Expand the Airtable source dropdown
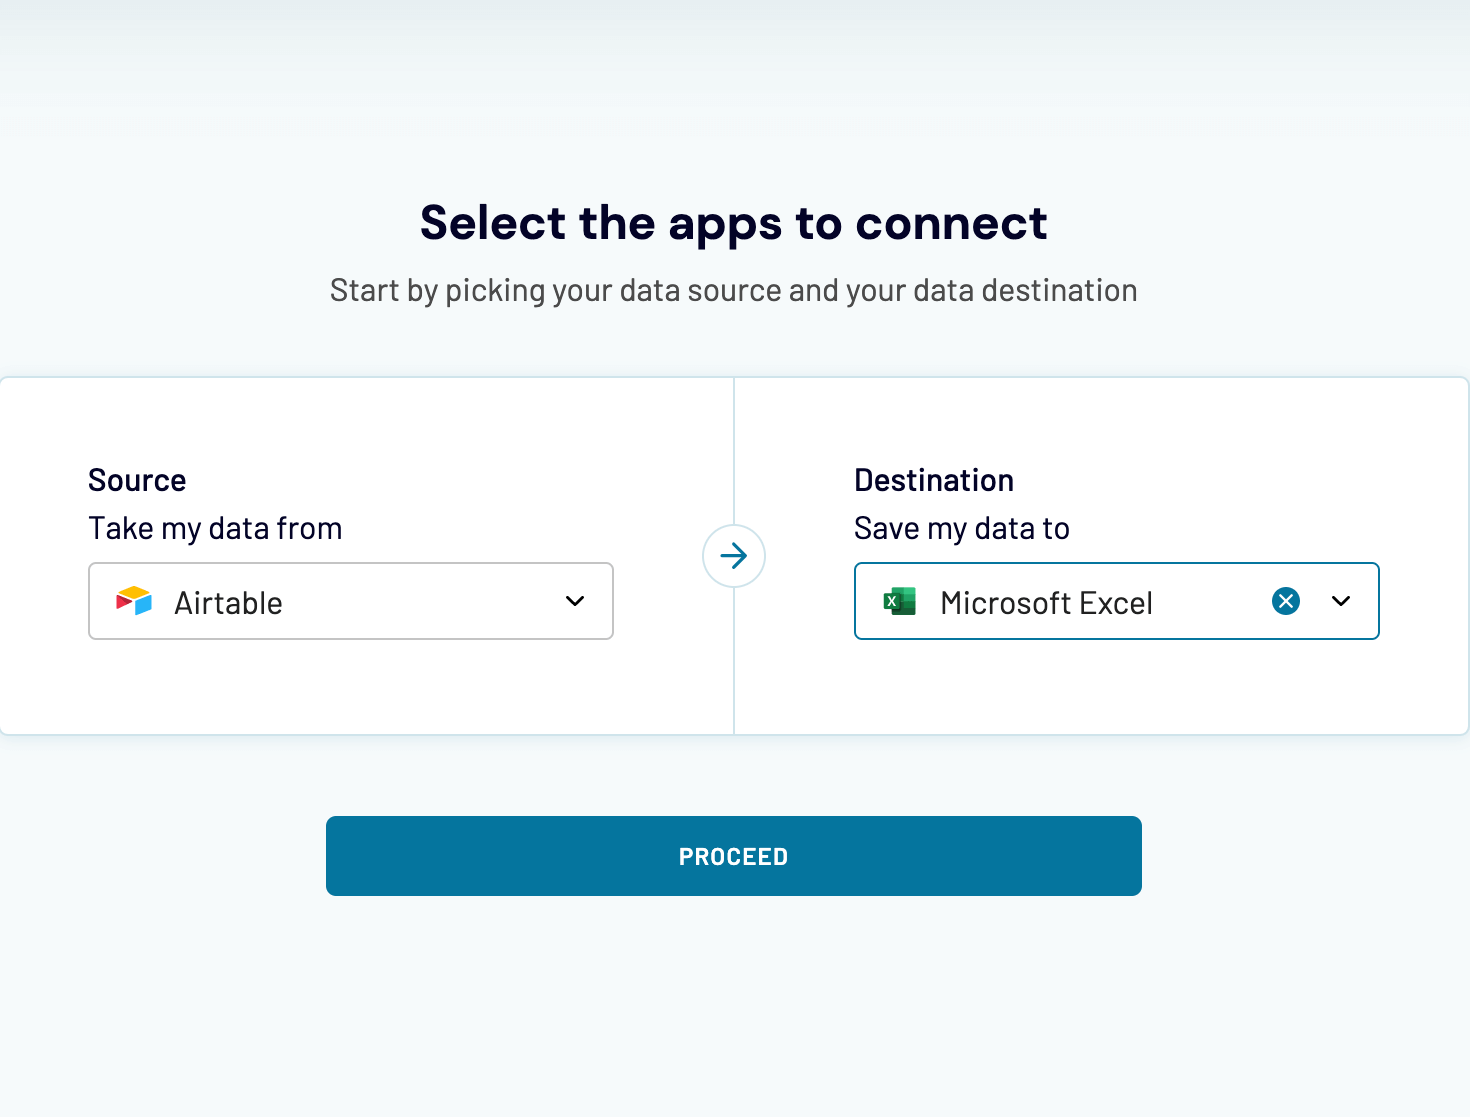This screenshot has width=1470, height=1117. (x=575, y=601)
